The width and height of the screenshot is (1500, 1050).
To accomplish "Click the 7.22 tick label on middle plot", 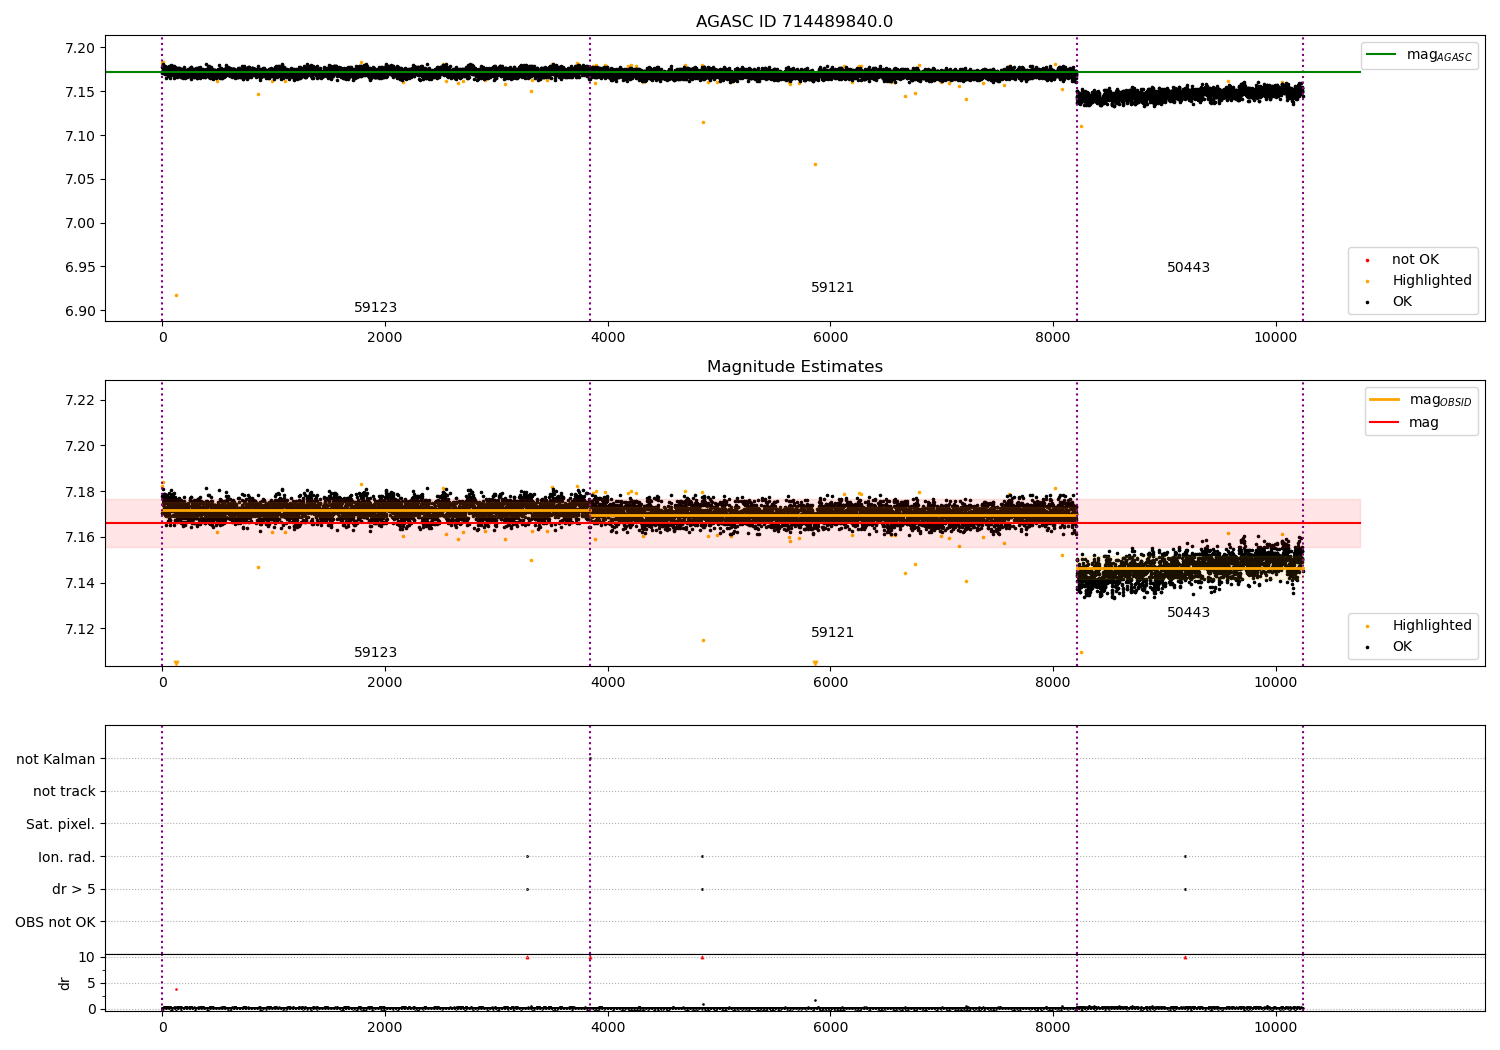I will 80,400.
